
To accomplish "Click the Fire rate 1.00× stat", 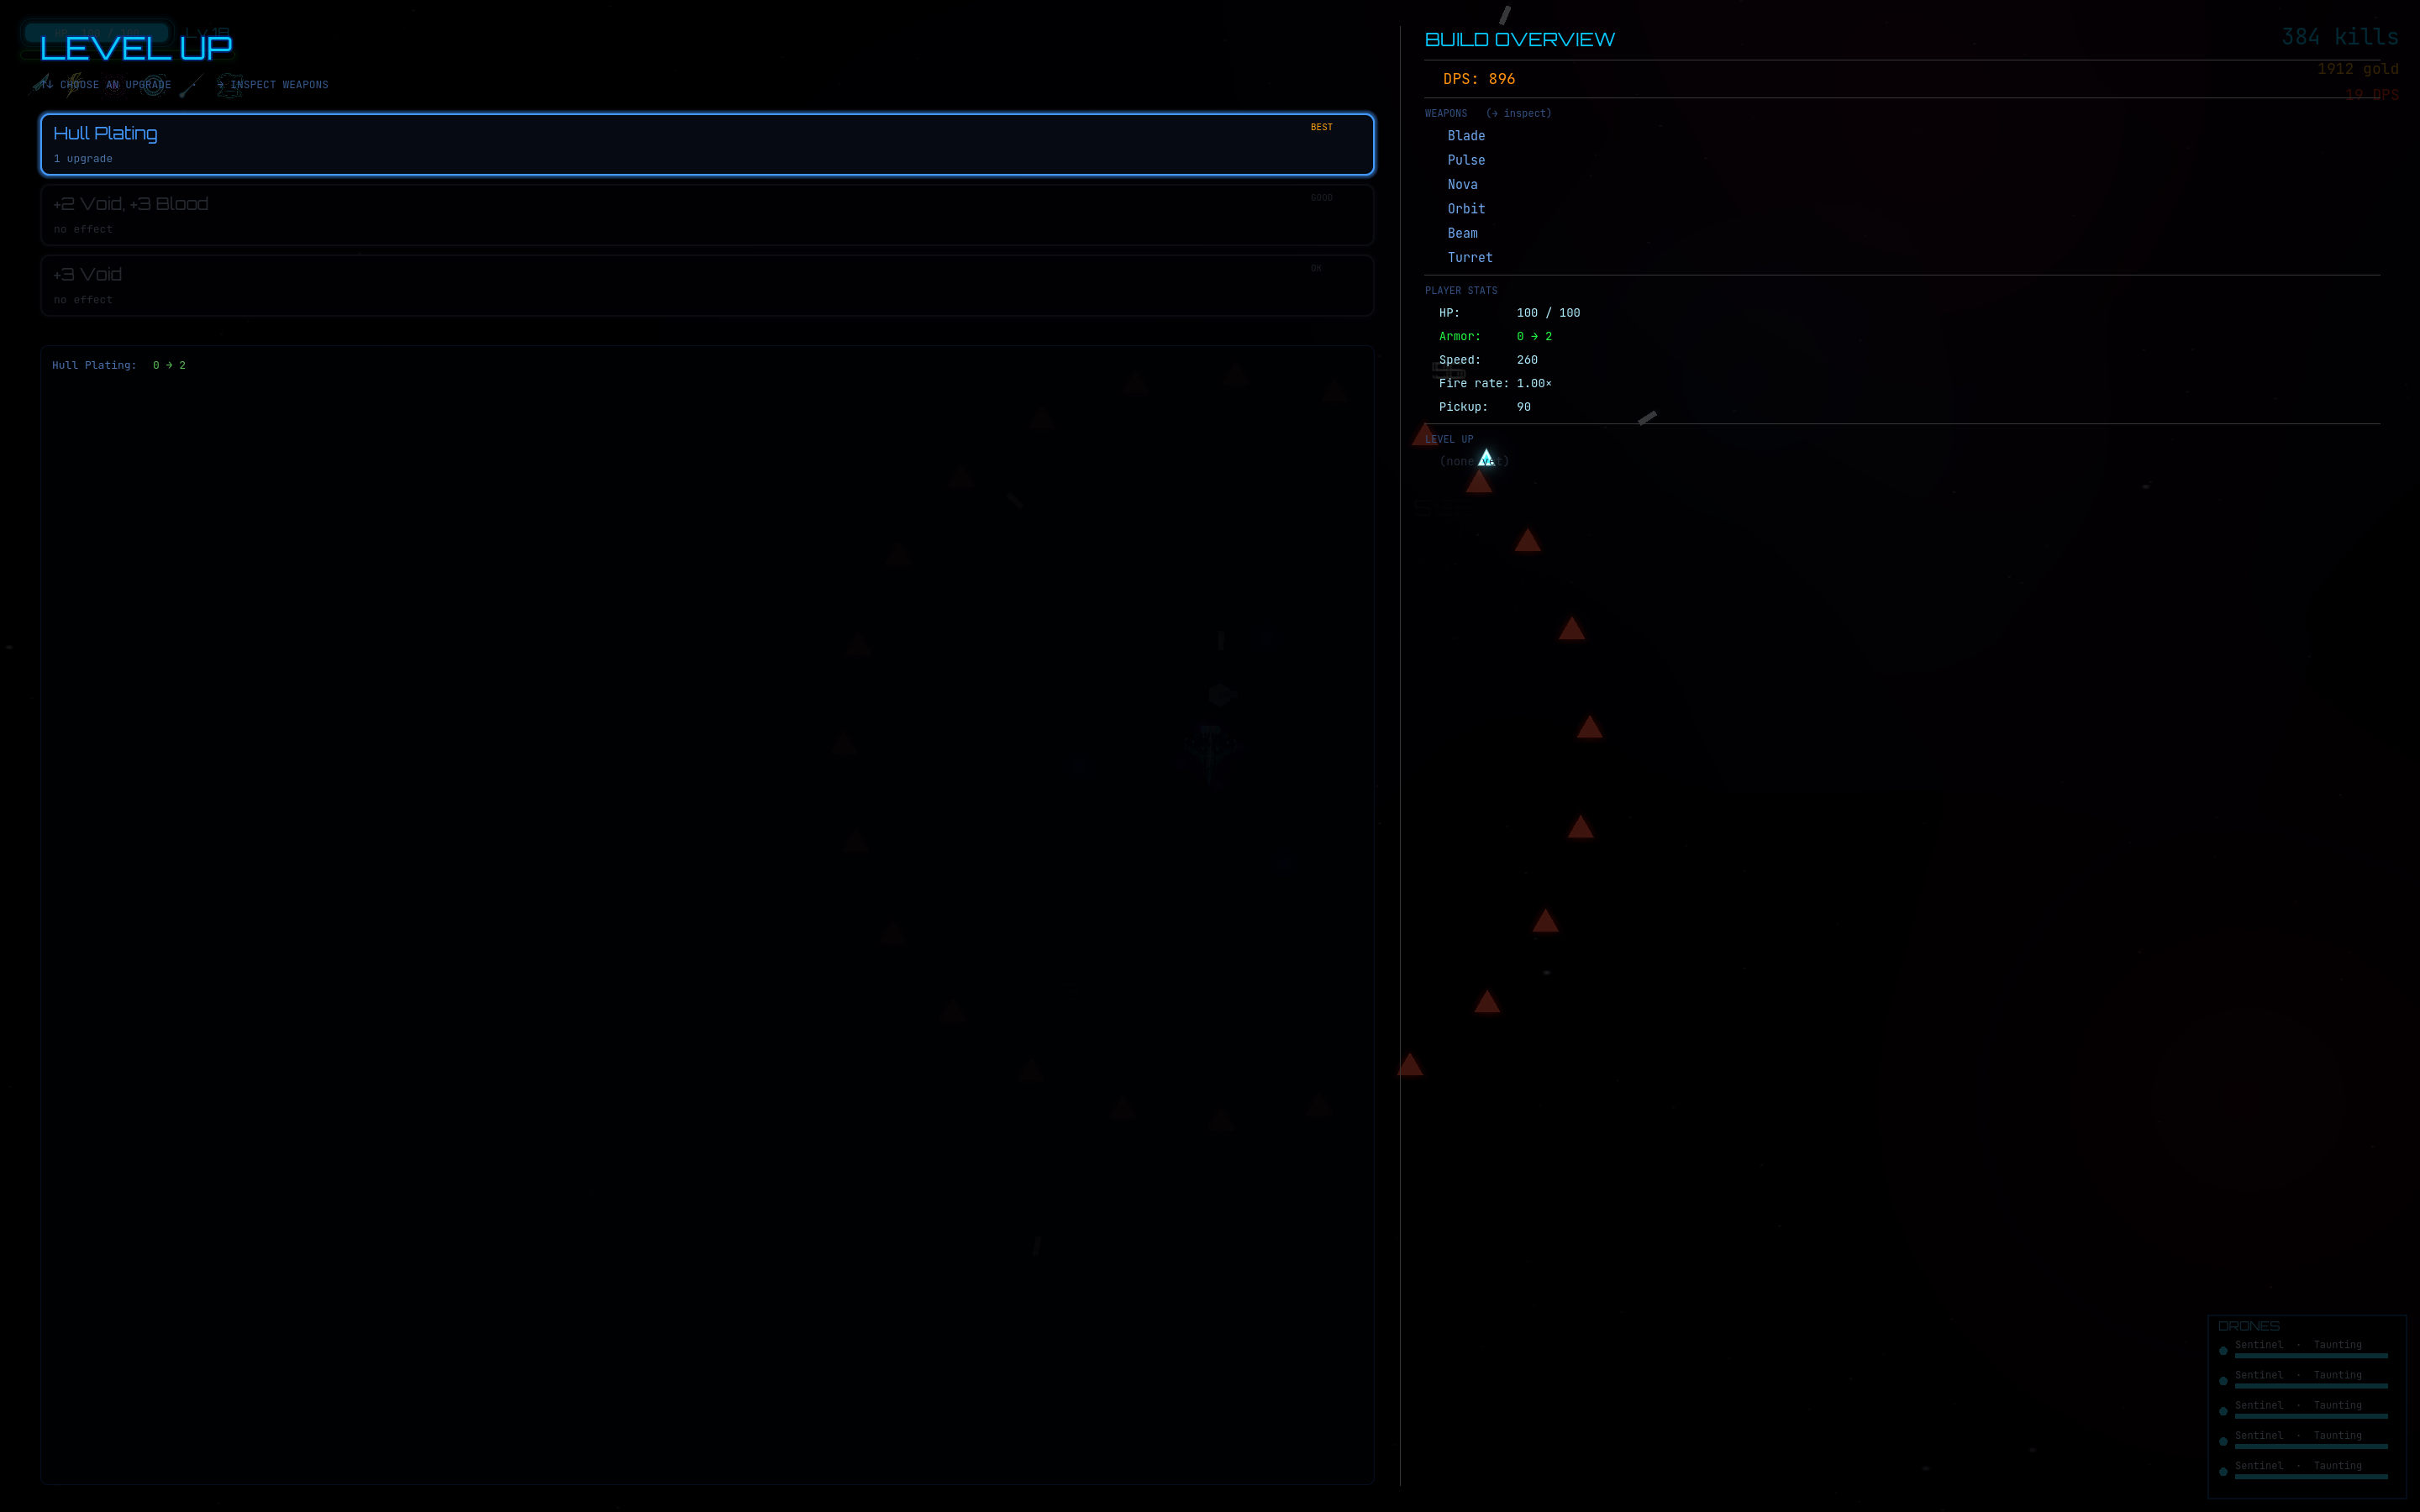I will tap(1495, 383).
